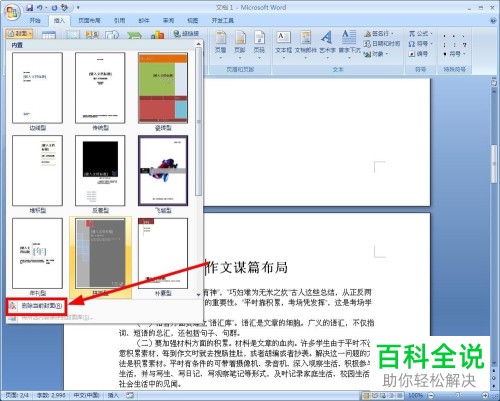The width and height of the screenshot is (500, 401).
Task: Open the 审阅 (Review) tab
Action: point(168,21)
